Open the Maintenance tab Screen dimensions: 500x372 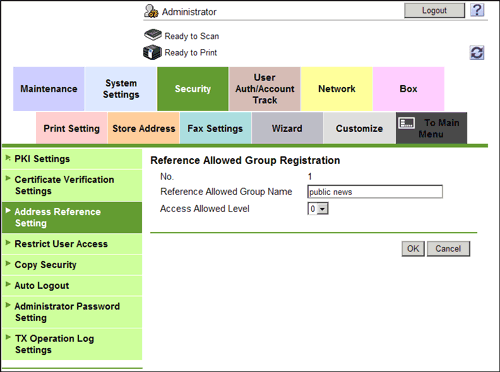(49, 89)
